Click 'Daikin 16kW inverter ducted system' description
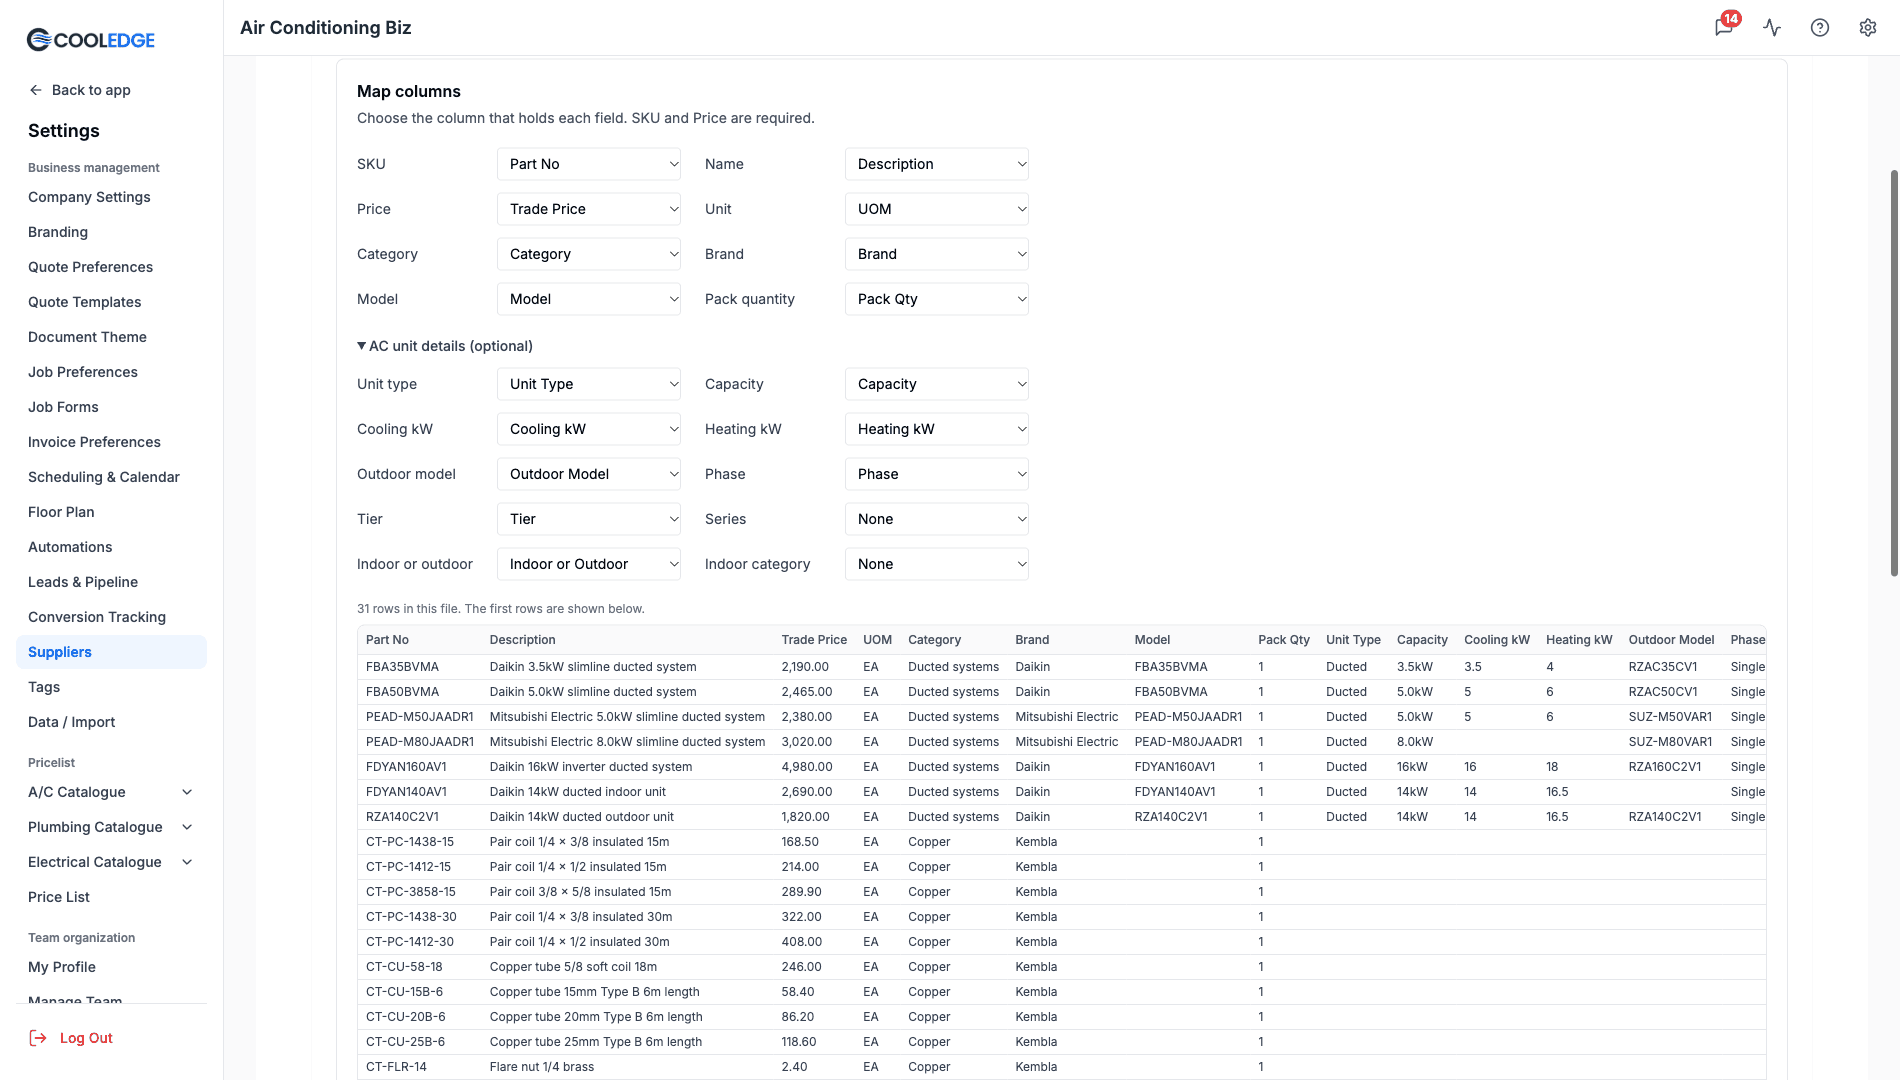 tap(591, 767)
